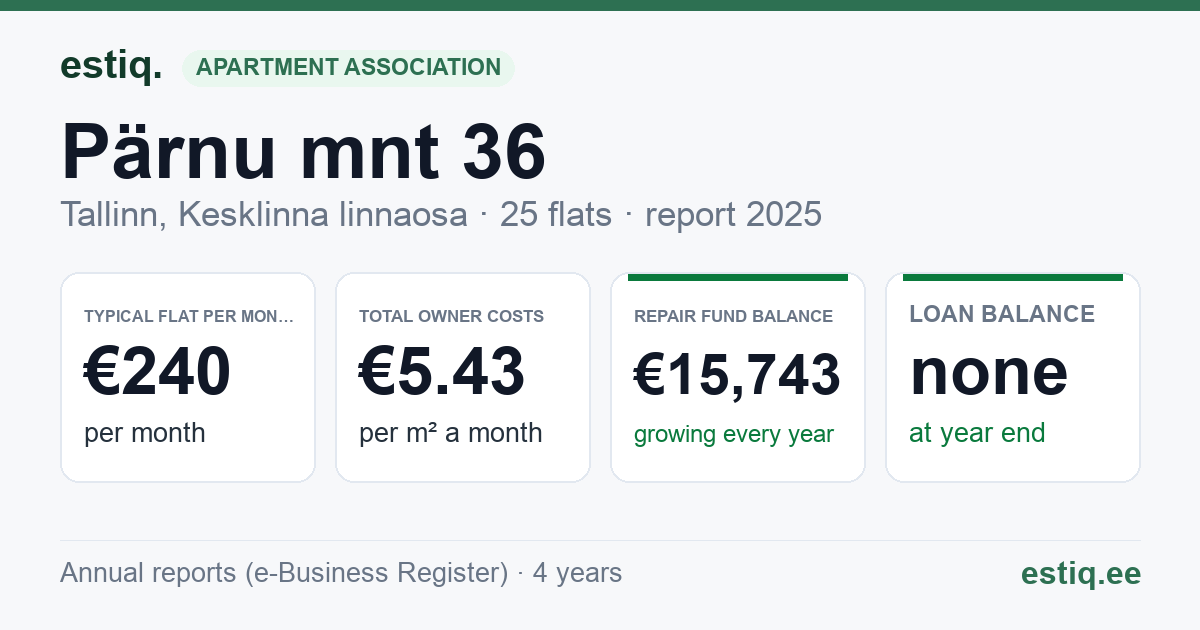This screenshot has width=1200, height=630.
Task: Click the 'growing every year' text
Action: tap(734, 435)
